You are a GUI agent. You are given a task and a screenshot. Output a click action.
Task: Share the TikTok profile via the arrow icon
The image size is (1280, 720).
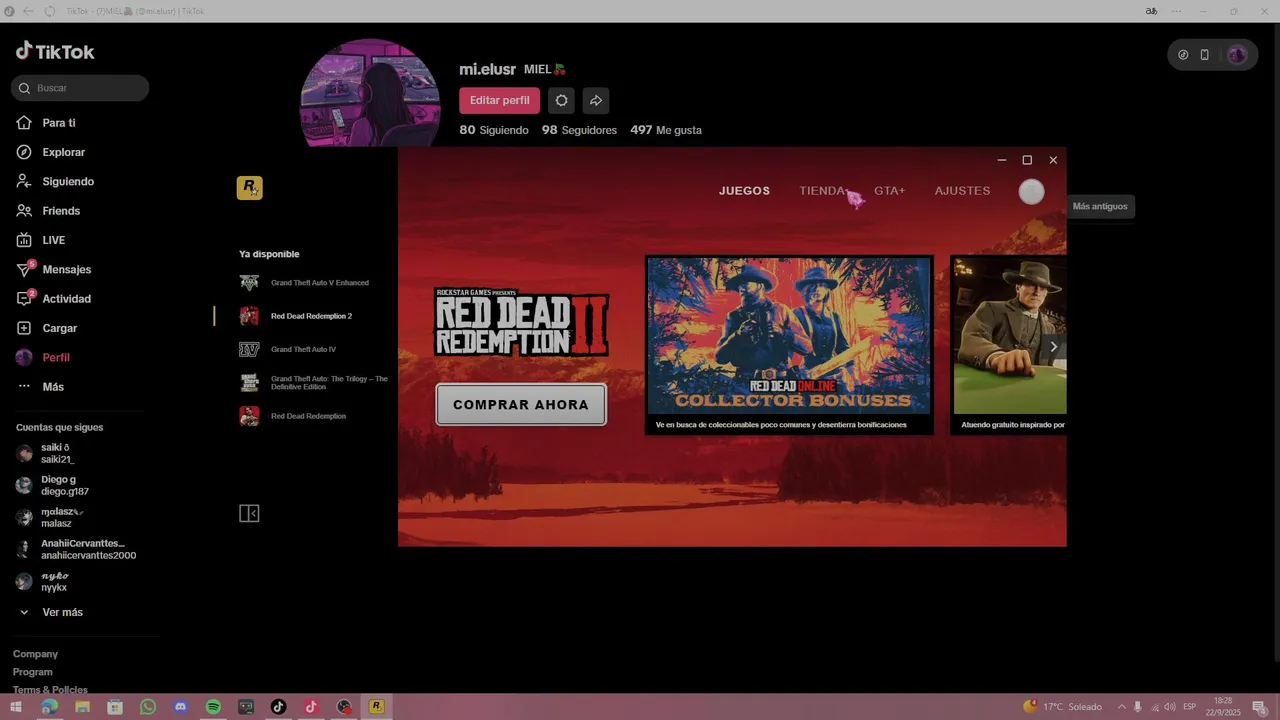(595, 100)
